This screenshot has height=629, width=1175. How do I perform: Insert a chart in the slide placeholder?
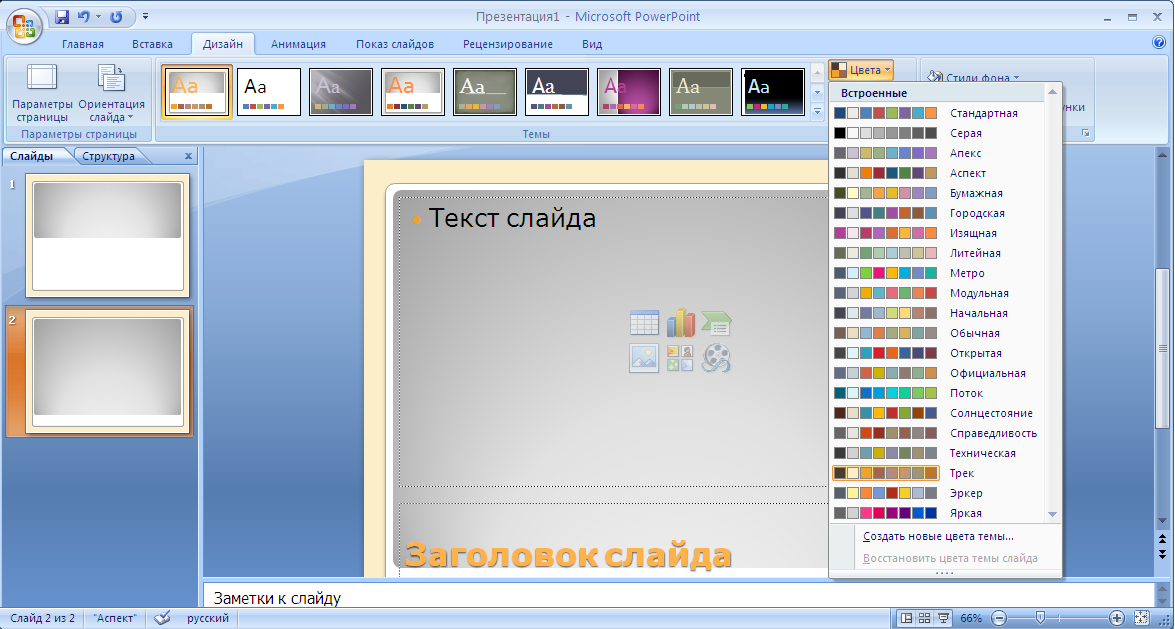coord(680,323)
